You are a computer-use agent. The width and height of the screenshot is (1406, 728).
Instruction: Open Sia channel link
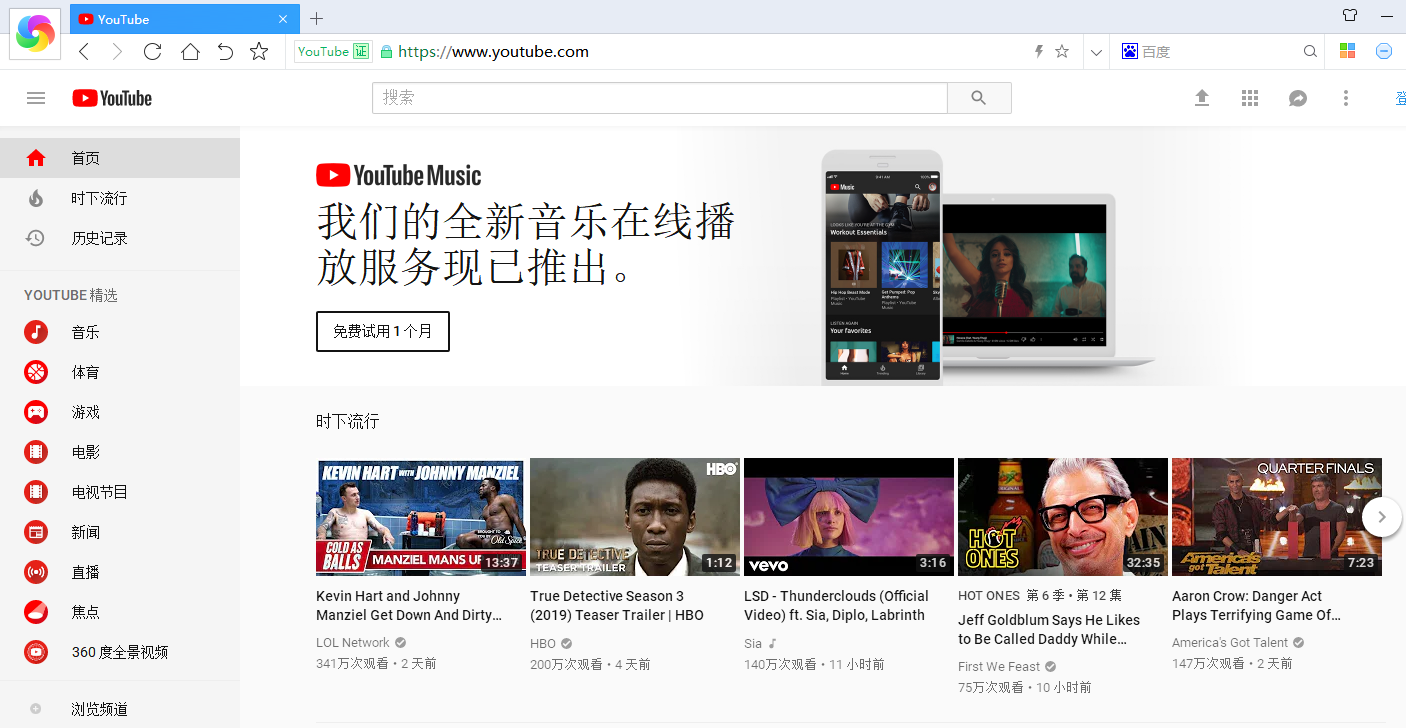(753, 643)
